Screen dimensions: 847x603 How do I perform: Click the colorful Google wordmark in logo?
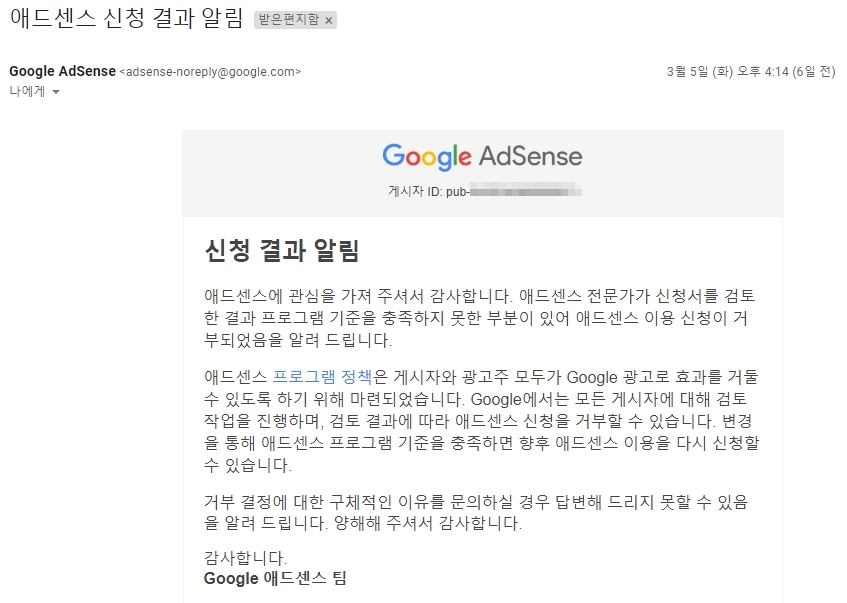click(426, 156)
